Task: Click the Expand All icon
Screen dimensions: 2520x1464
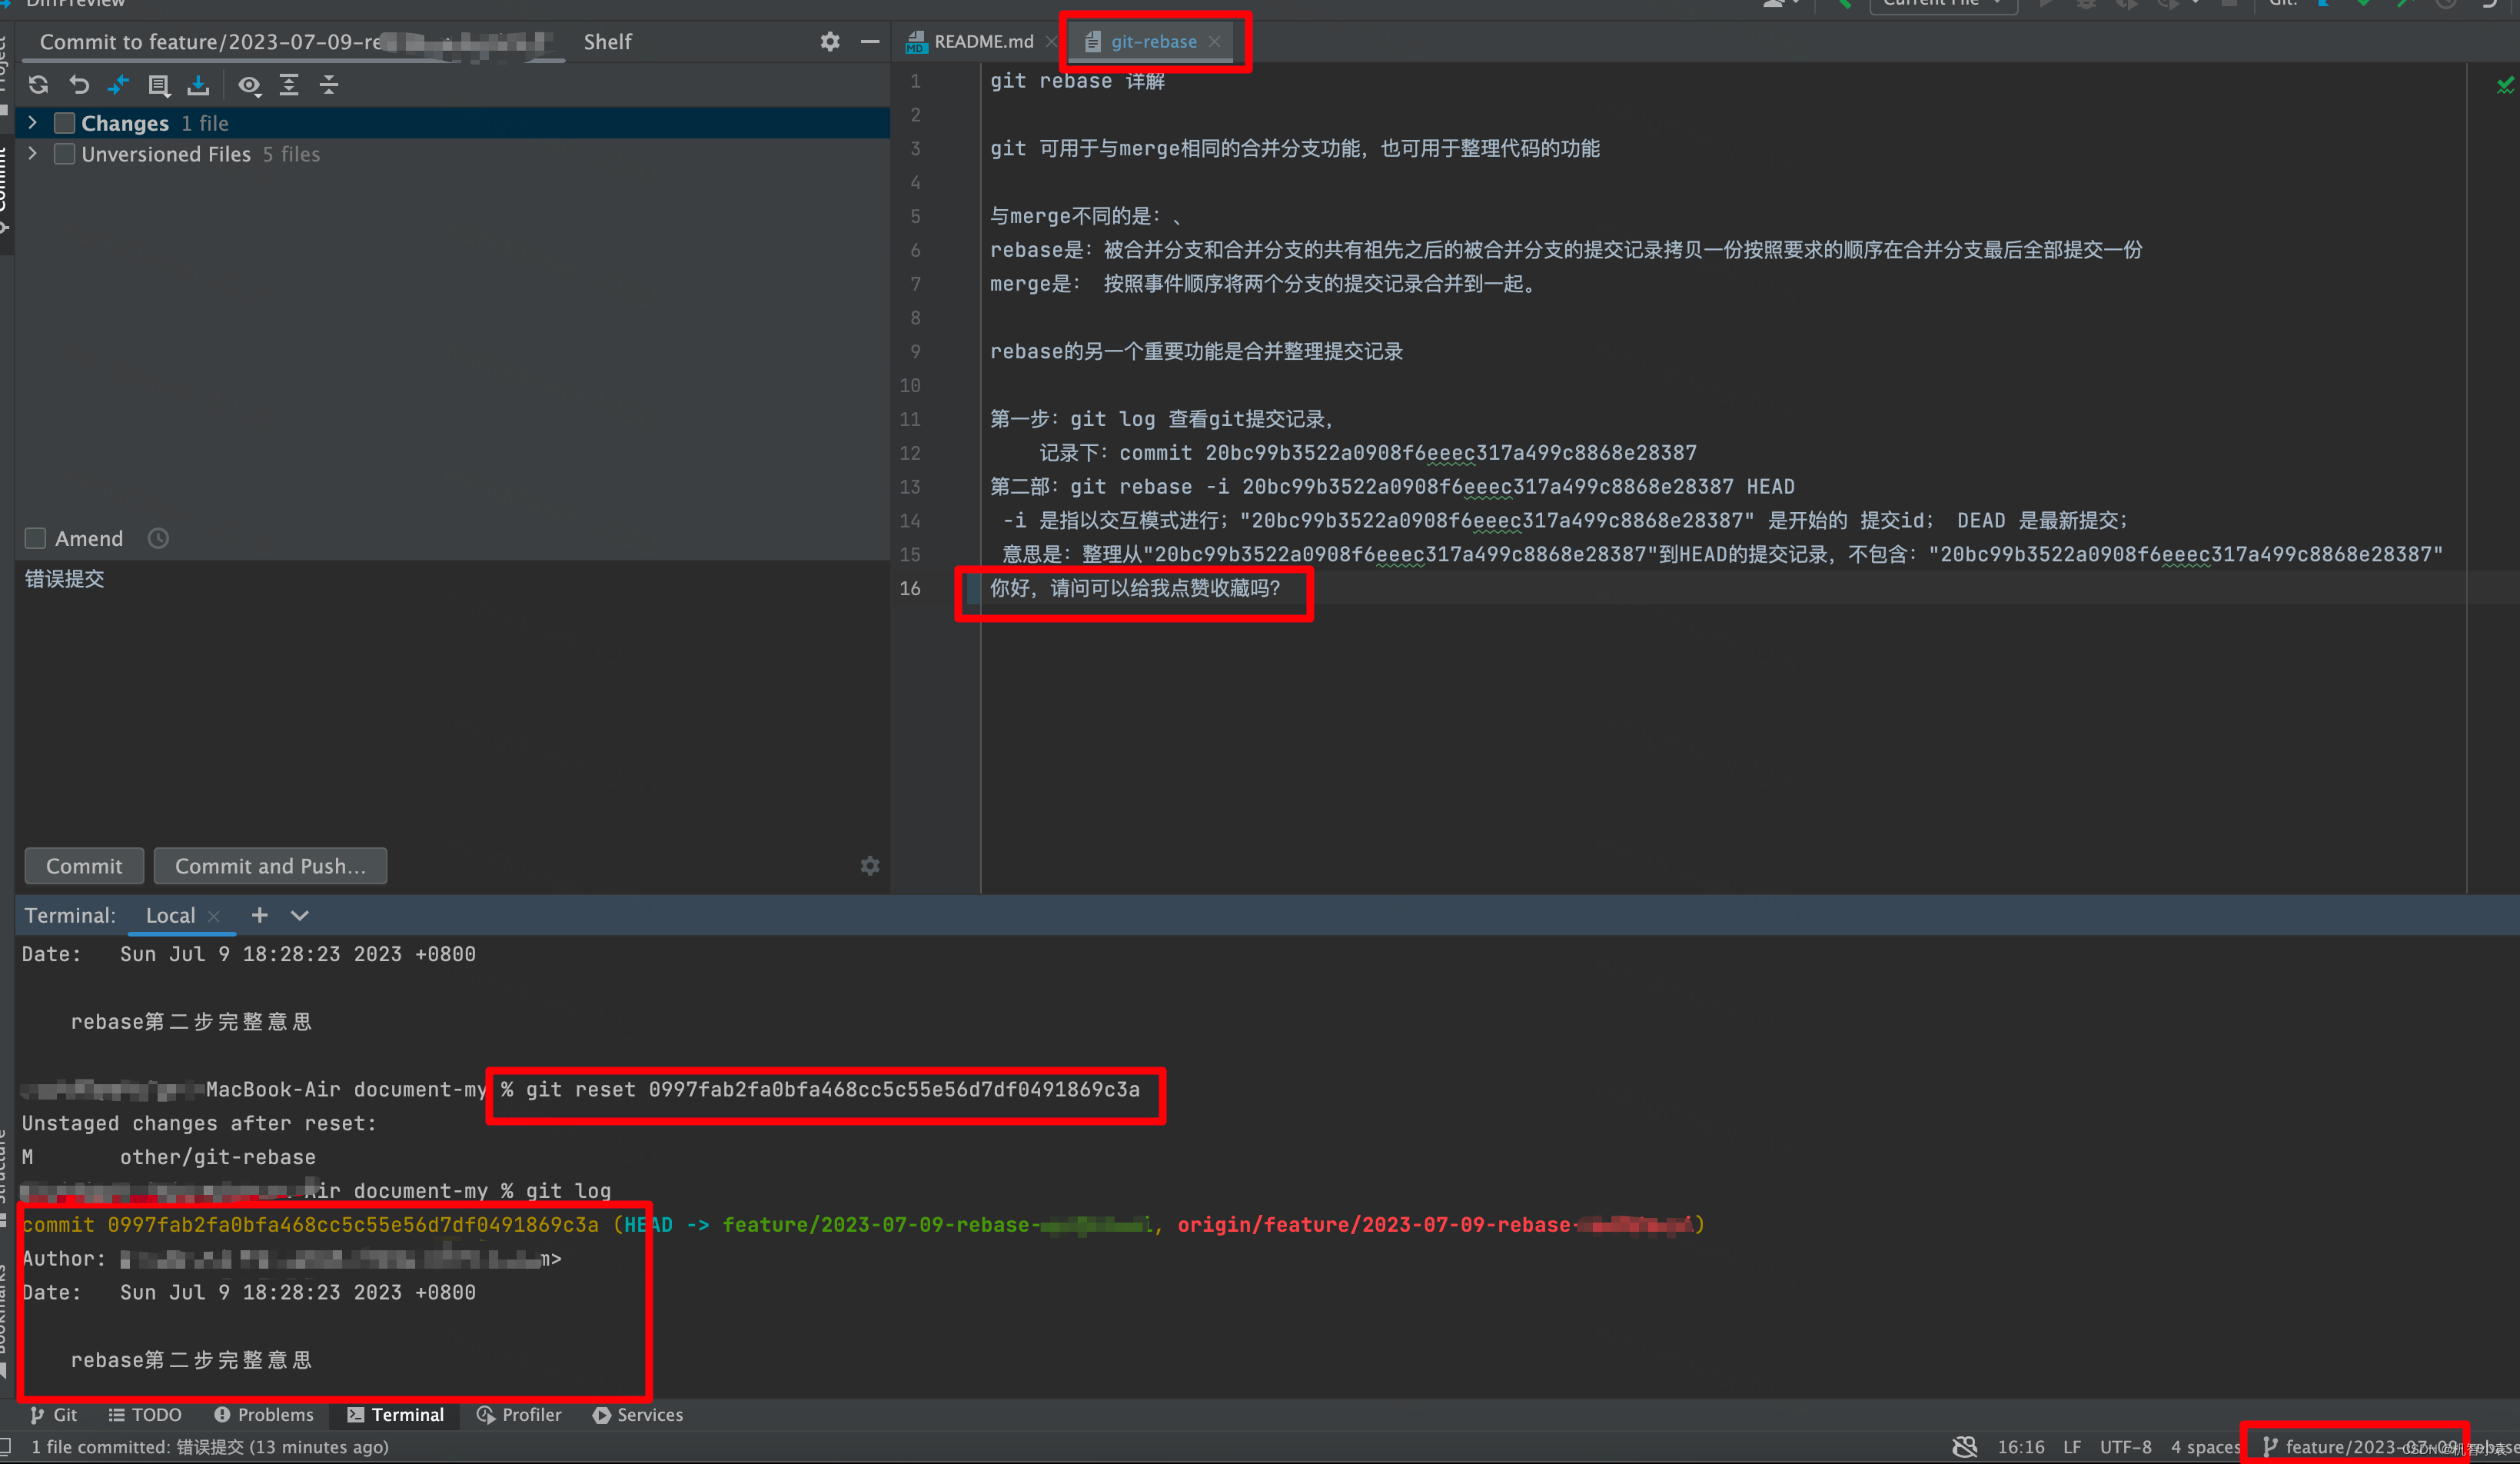Action: pos(289,85)
